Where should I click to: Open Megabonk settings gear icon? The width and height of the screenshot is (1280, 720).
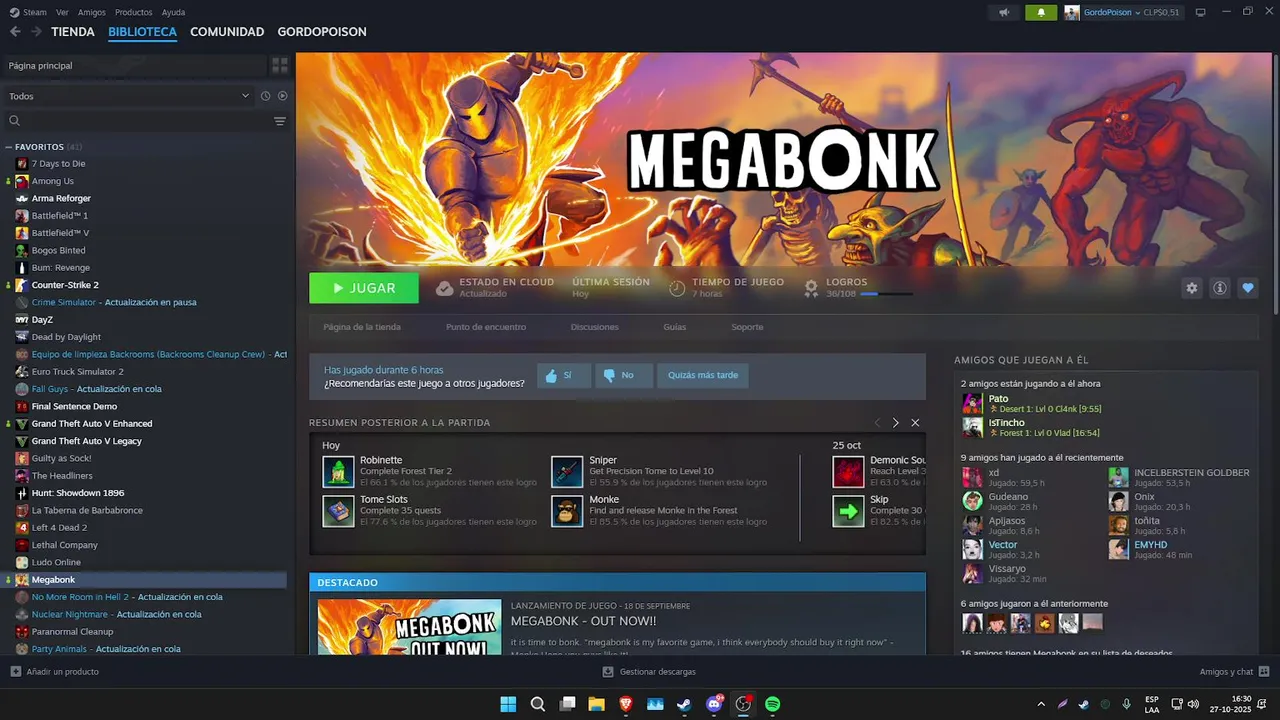1191,288
